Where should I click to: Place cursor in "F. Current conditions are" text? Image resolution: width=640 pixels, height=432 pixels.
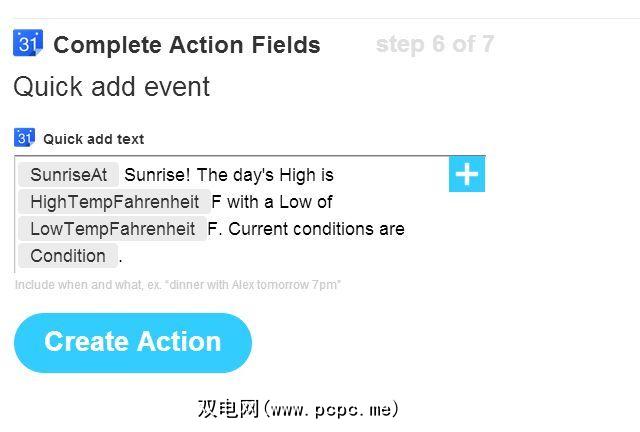click(306, 229)
